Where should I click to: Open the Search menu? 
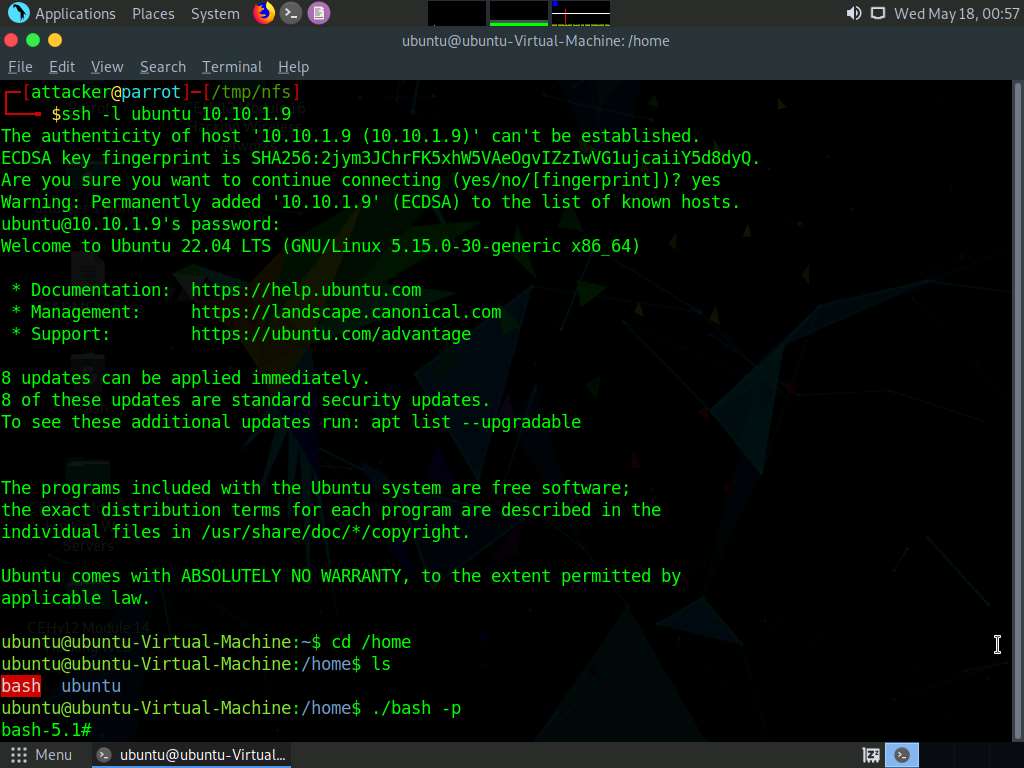click(x=163, y=67)
